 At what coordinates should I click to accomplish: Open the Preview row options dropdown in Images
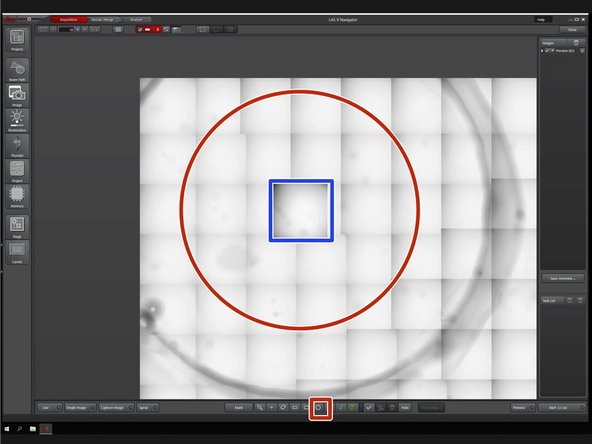tap(582, 51)
